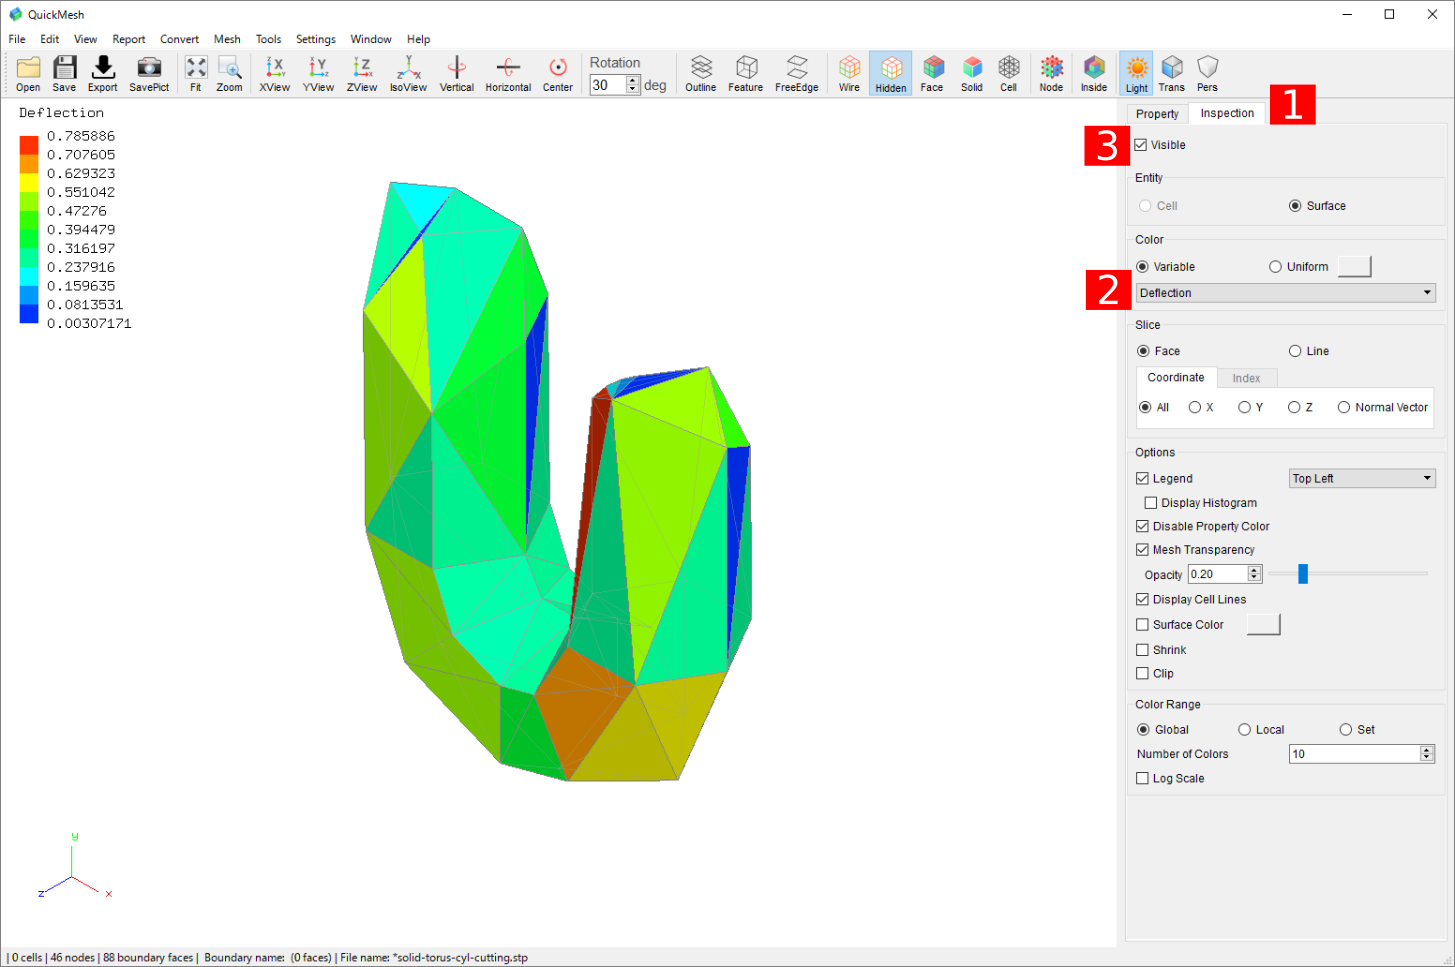The height and width of the screenshot is (967, 1455).
Task: Open the Report menu
Action: (x=129, y=39)
